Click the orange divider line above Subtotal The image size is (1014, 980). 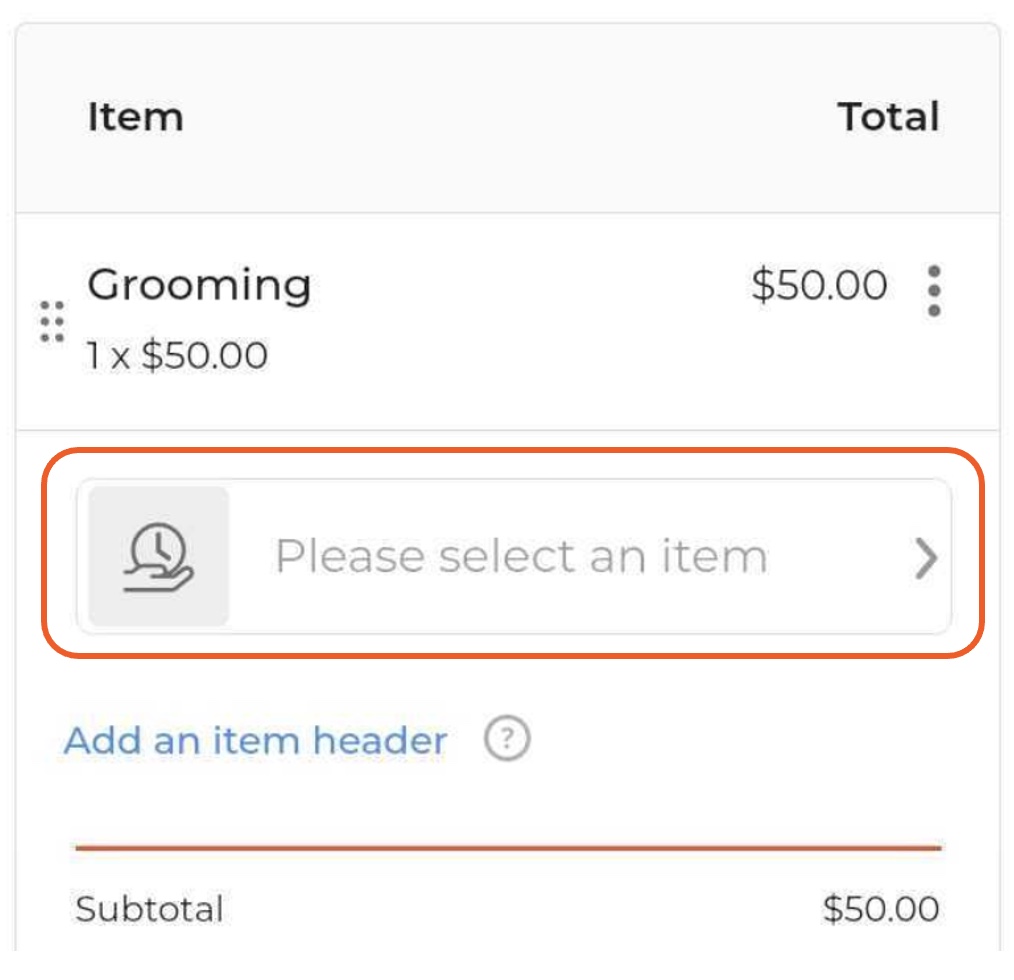[x=508, y=848]
